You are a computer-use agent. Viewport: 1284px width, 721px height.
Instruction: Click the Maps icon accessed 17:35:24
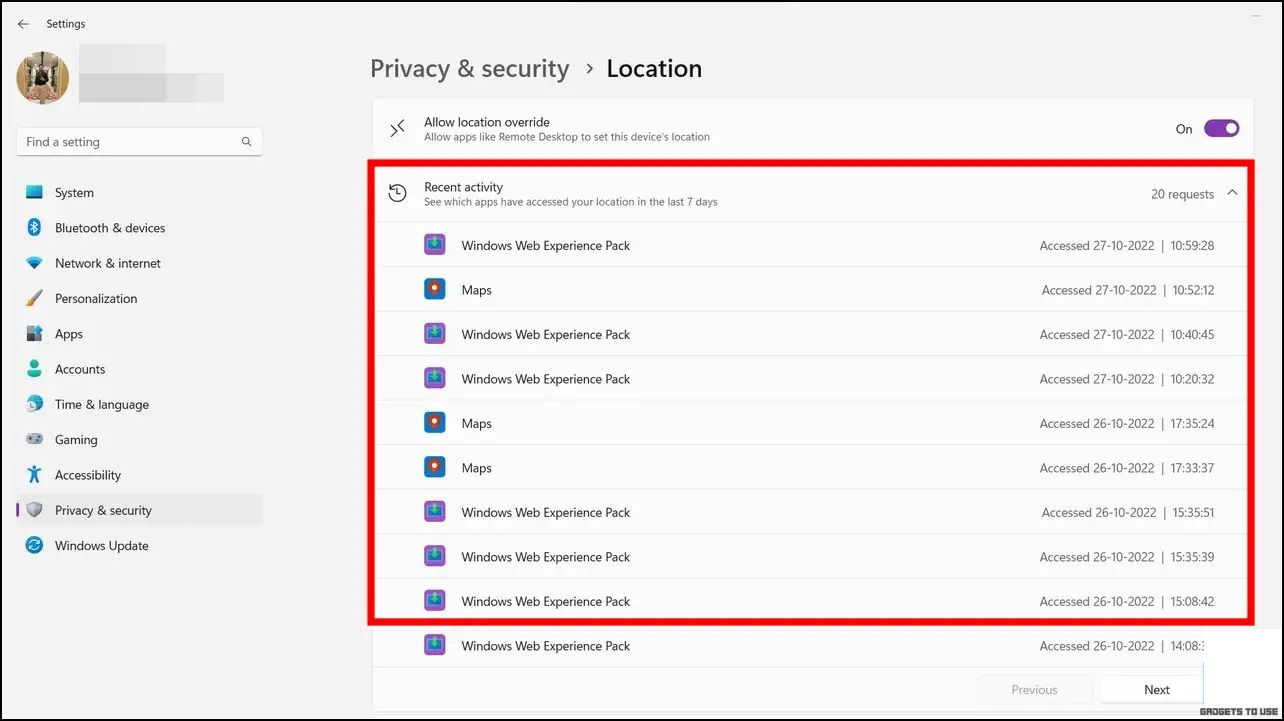click(434, 423)
